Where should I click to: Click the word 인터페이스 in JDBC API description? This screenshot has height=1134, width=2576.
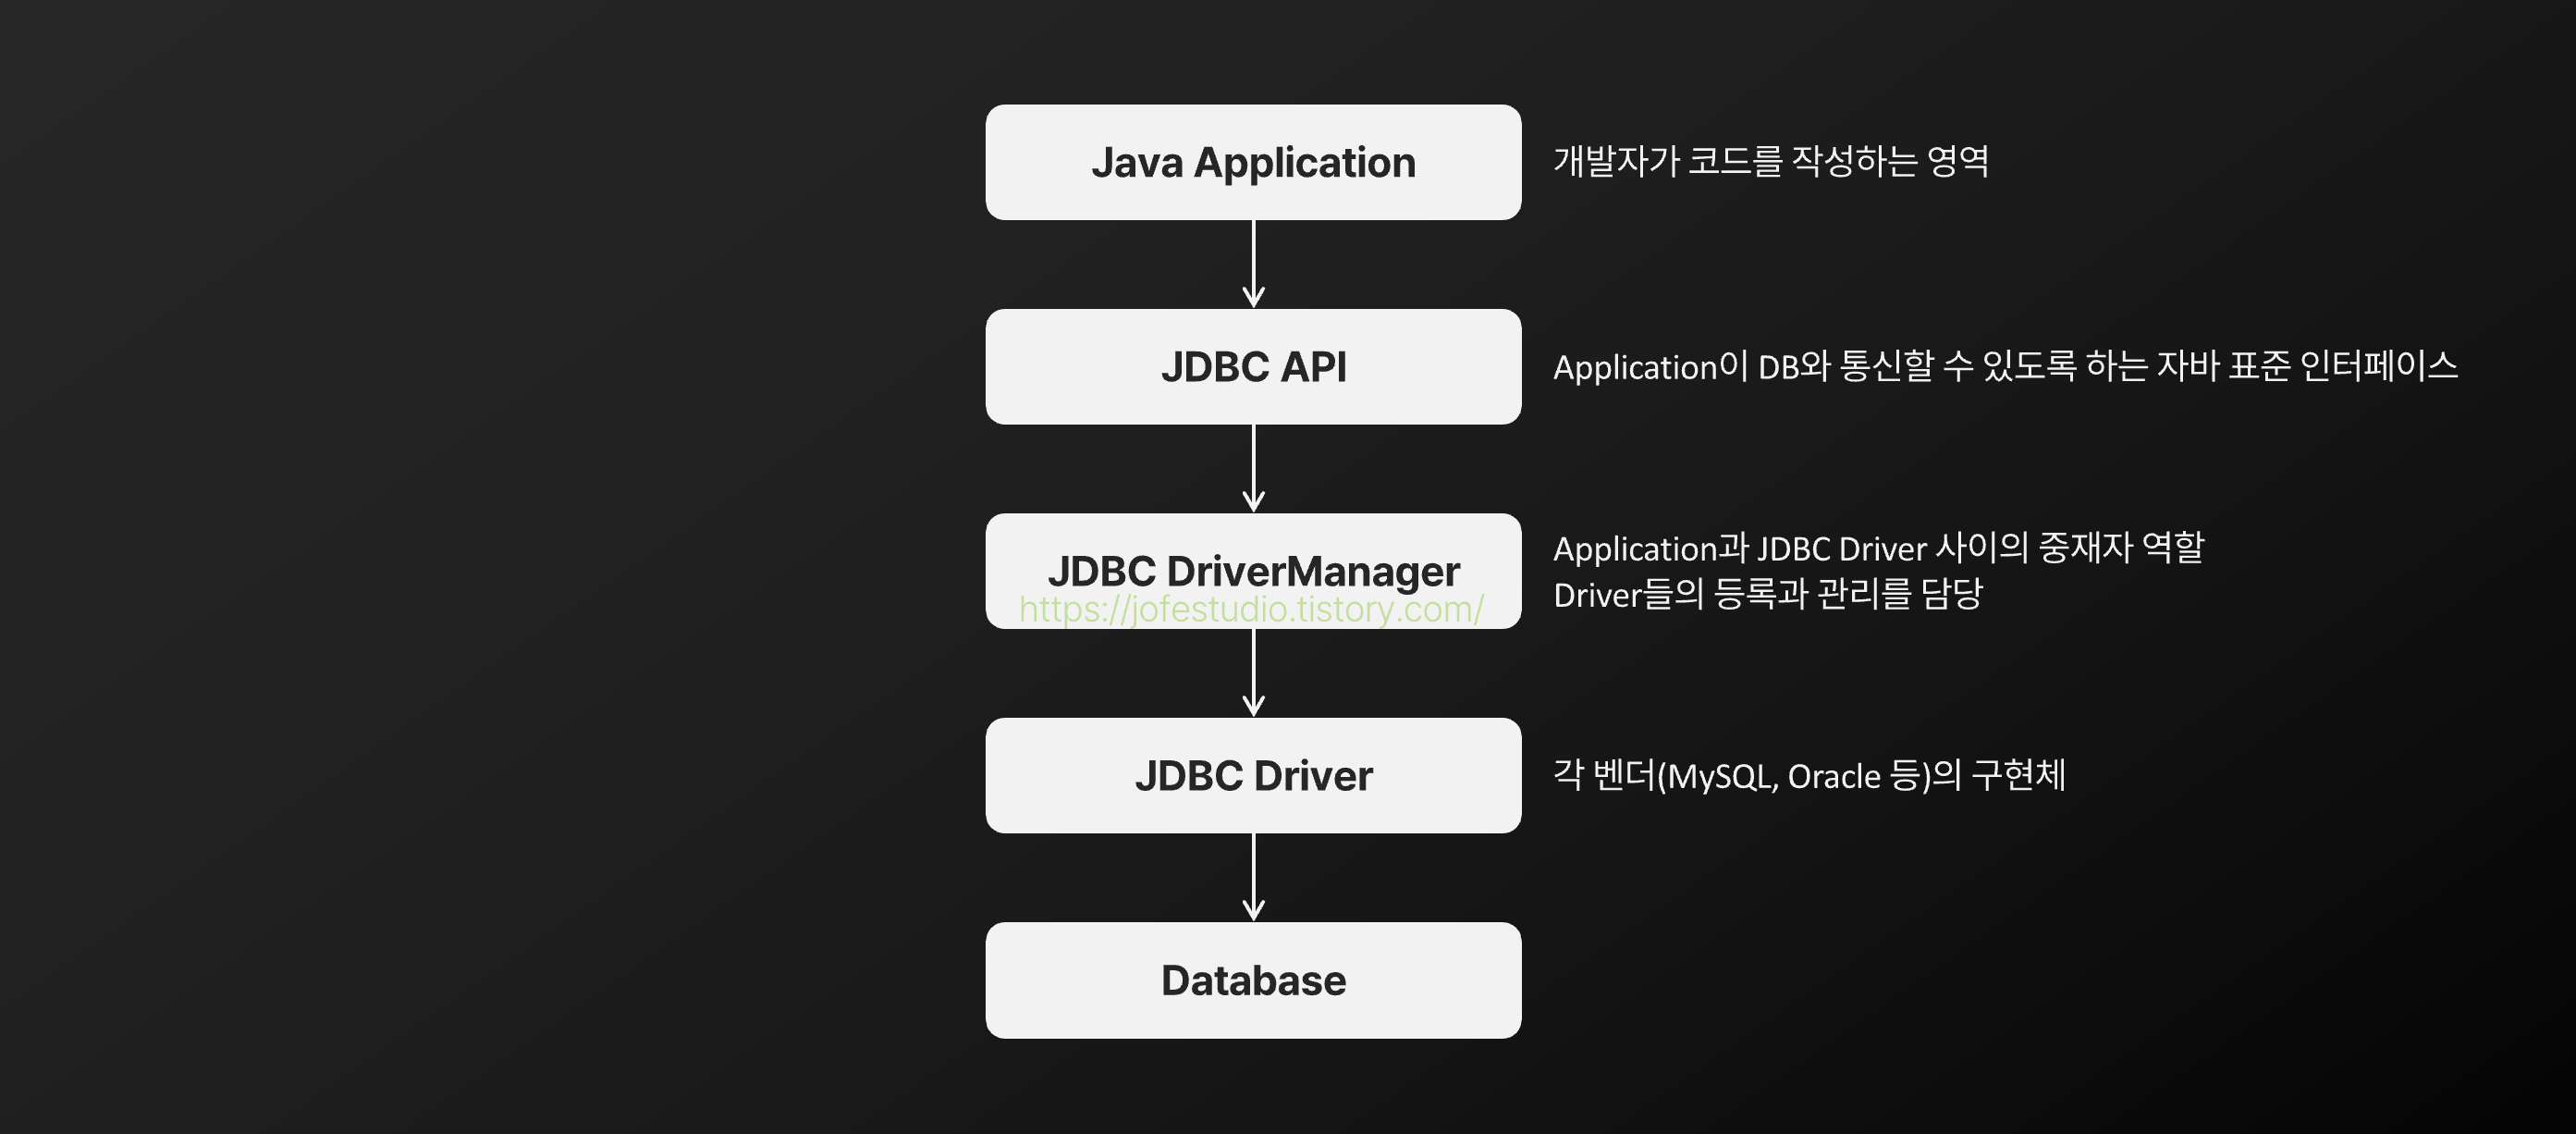point(2378,366)
